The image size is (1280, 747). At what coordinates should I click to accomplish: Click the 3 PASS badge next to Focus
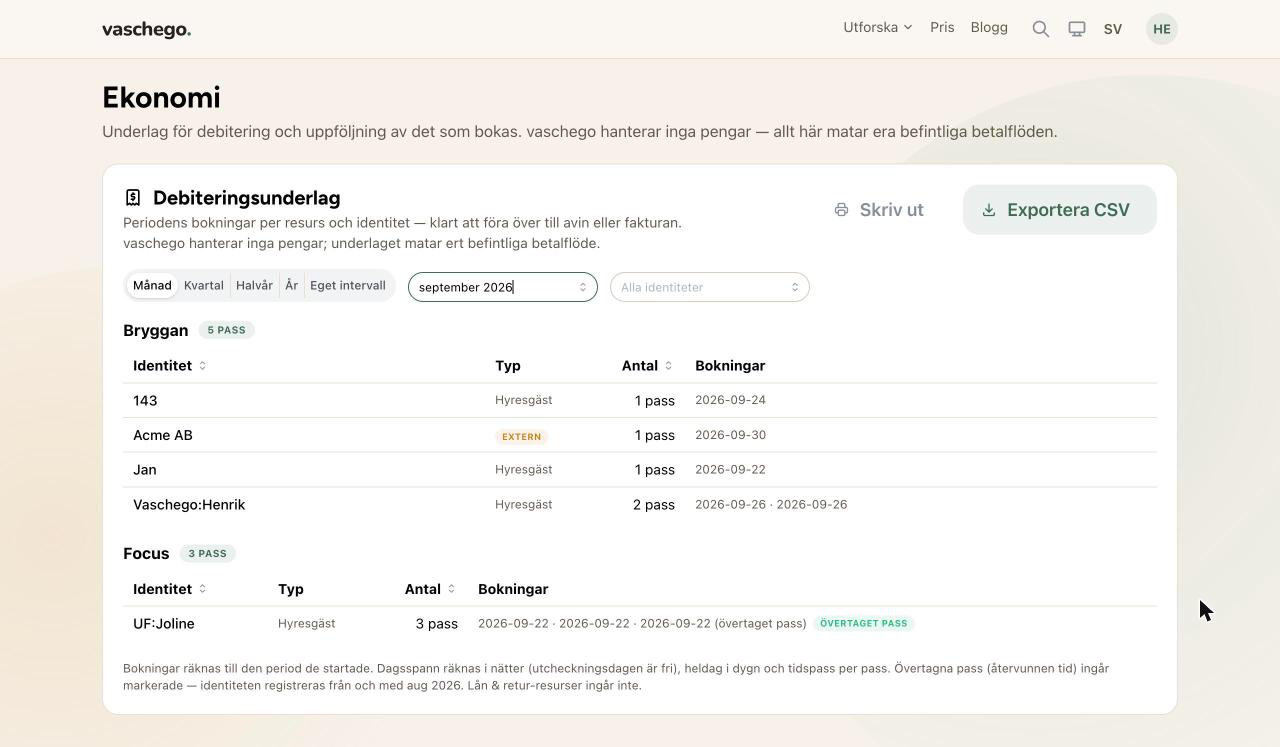208,553
